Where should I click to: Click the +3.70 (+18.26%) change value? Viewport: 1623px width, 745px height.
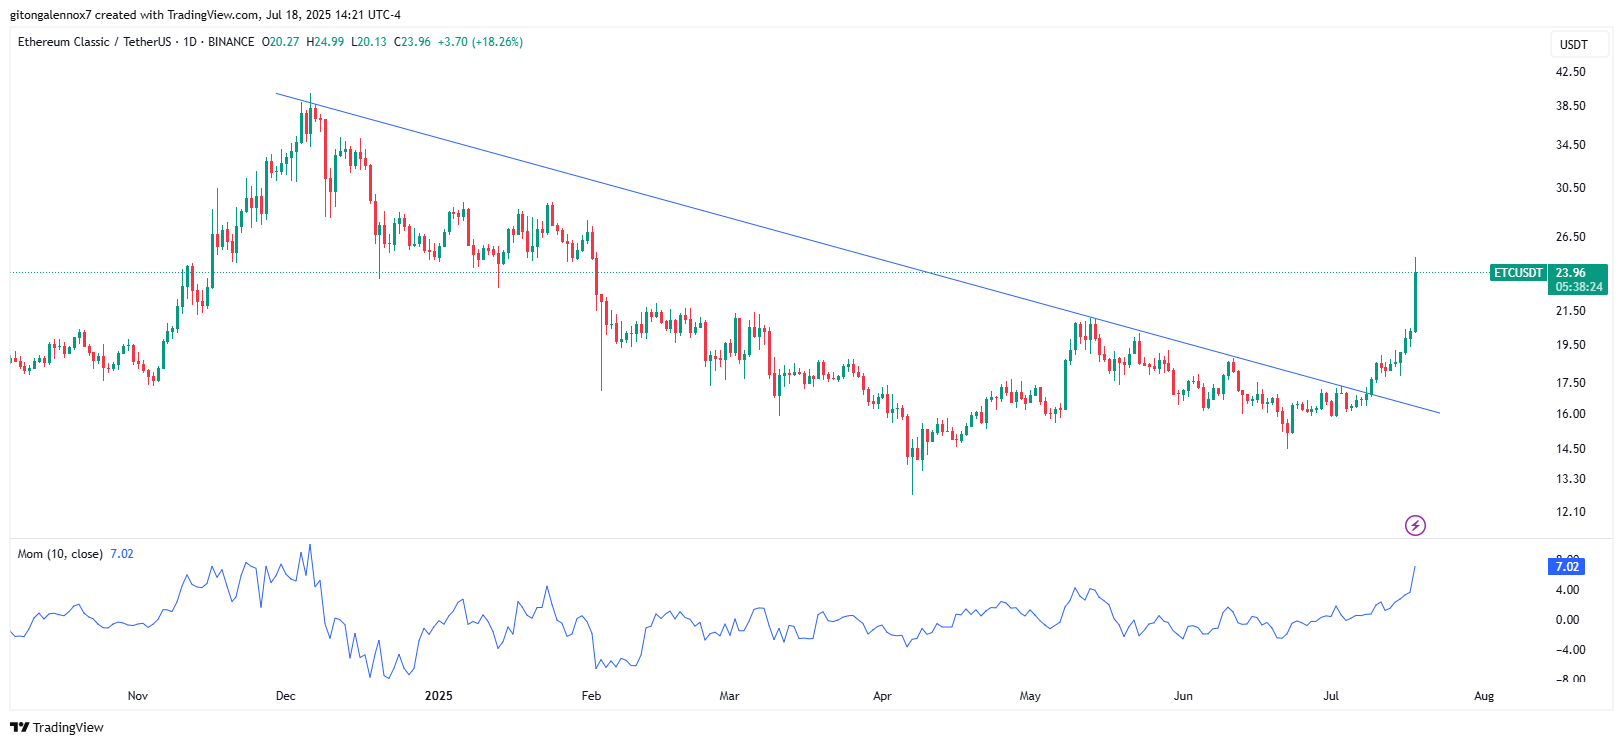pyautogui.click(x=480, y=42)
